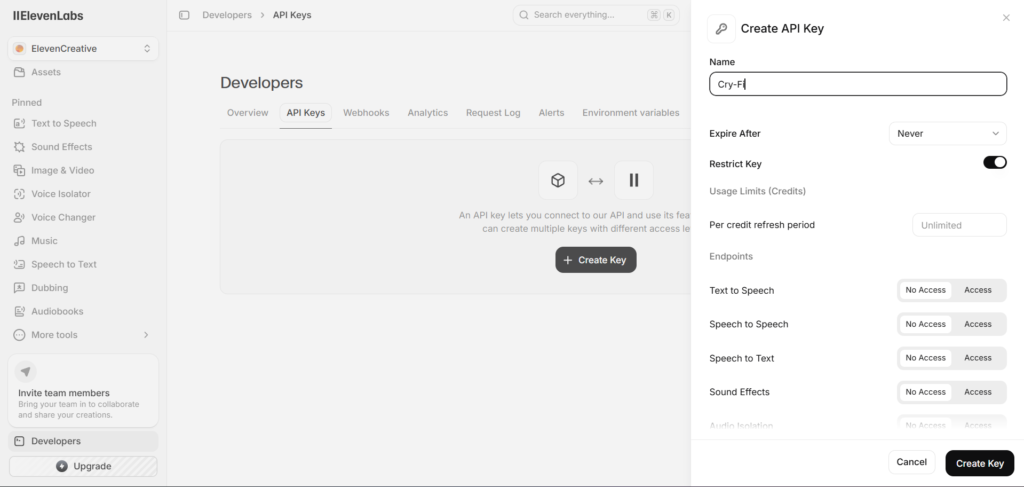Open the Voice Isolator sidebar icon
Image resolution: width=1024 pixels, height=487 pixels.
click(x=20, y=194)
